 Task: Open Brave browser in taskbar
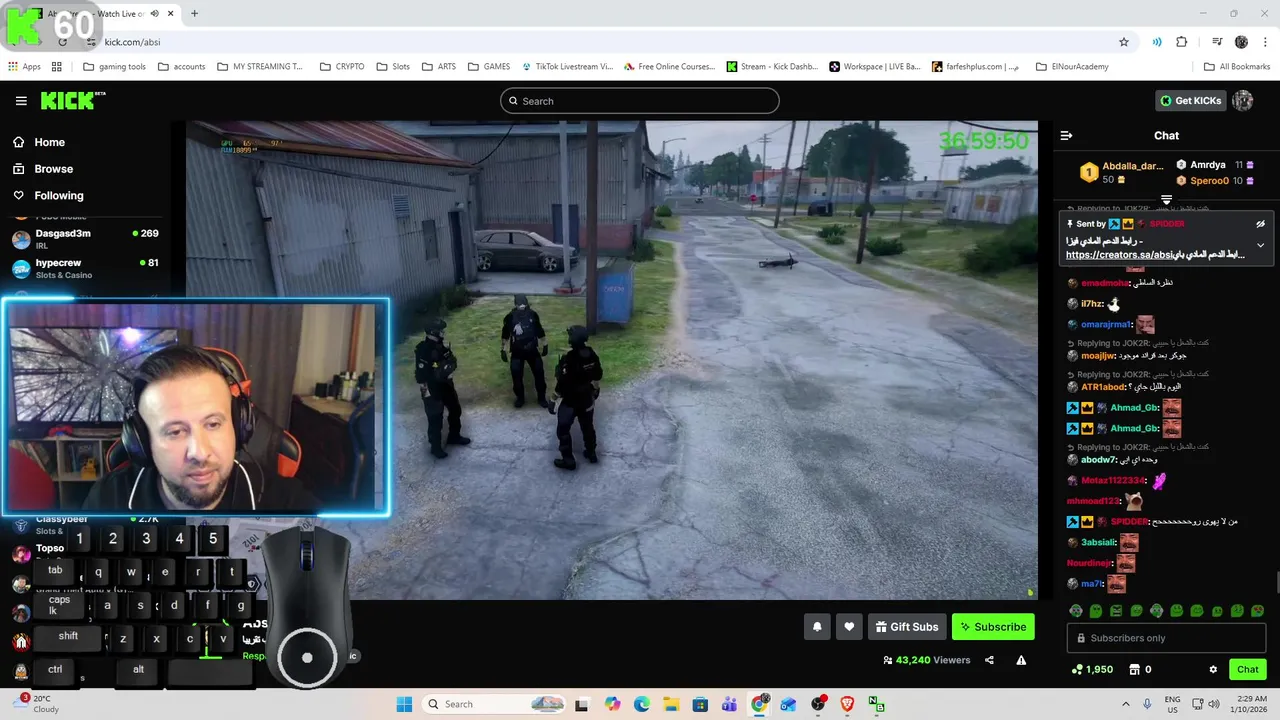(x=847, y=704)
